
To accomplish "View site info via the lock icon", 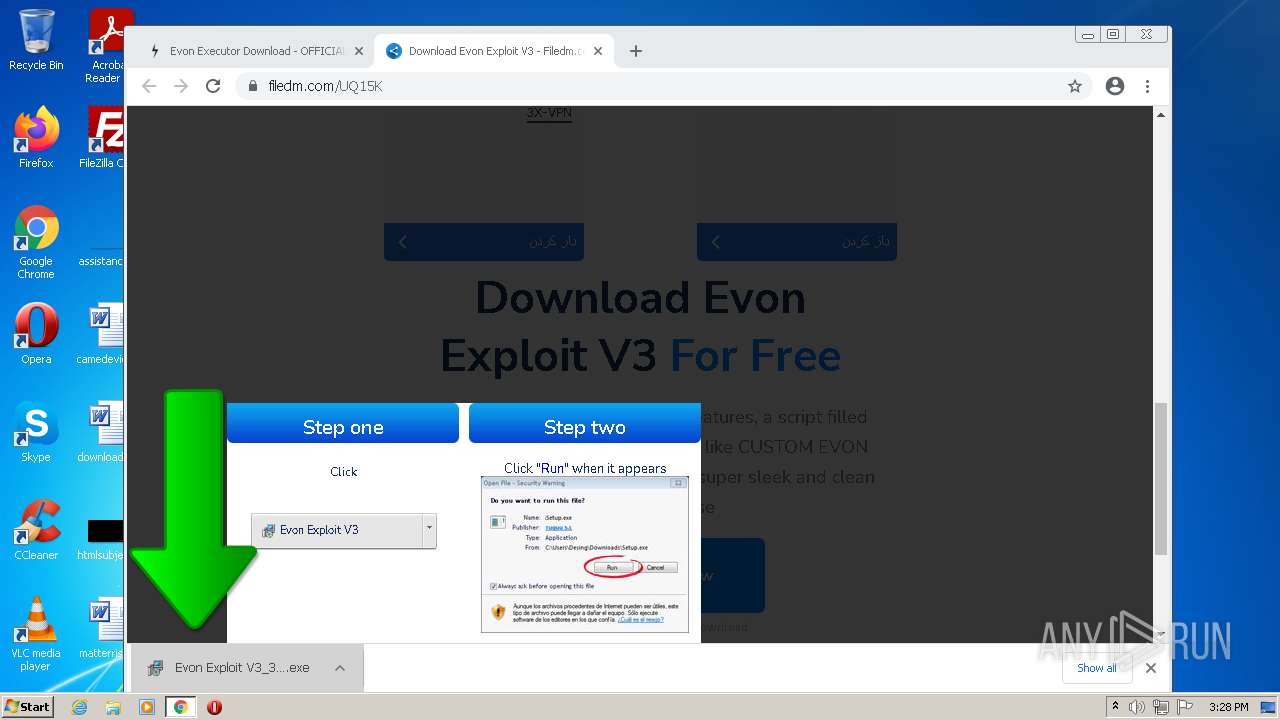I will 253,86.
